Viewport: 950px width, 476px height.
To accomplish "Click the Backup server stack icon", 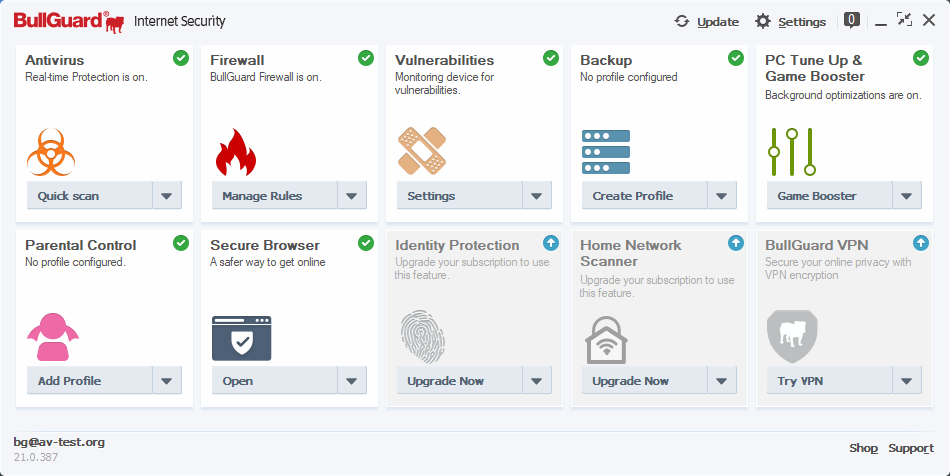I will click(606, 152).
